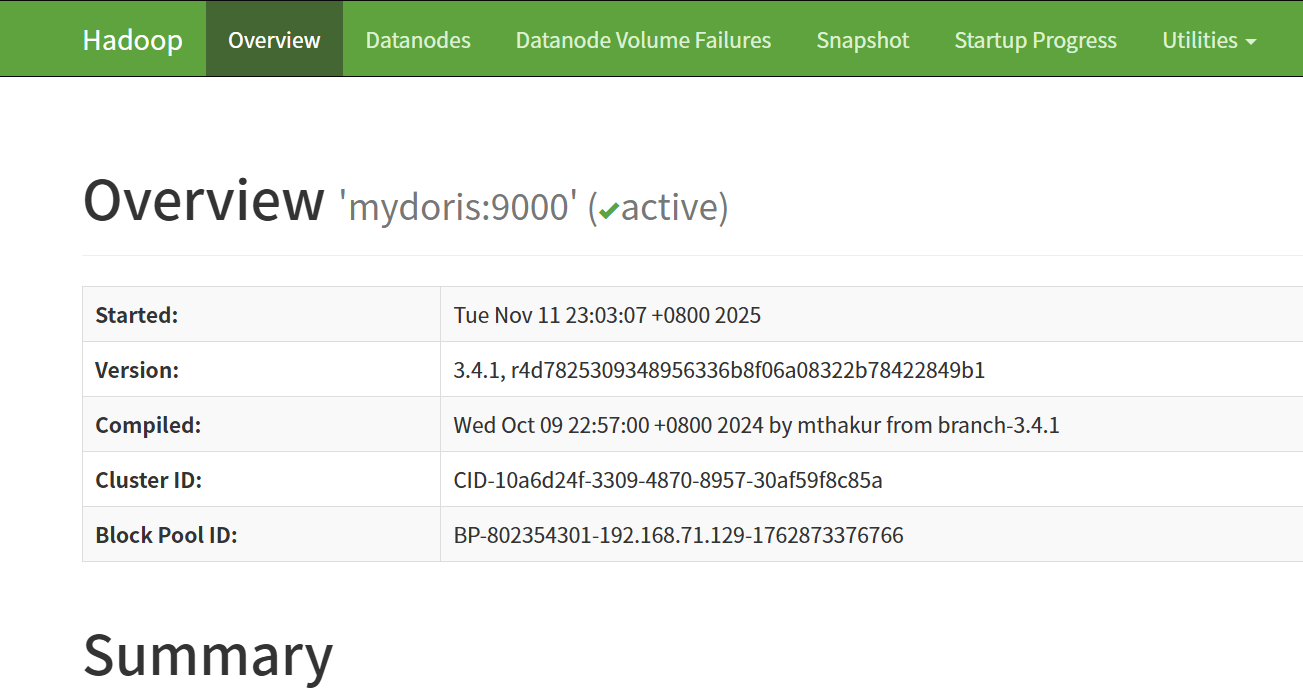The width and height of the screenshot is (1303, 692).
Task: Click the Wed Oct 09 compiled value
Action: pos(756,425)
